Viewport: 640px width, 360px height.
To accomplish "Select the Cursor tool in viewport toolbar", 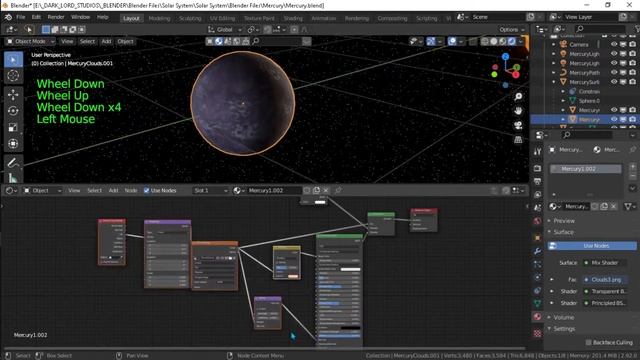I will click(13, 76).
